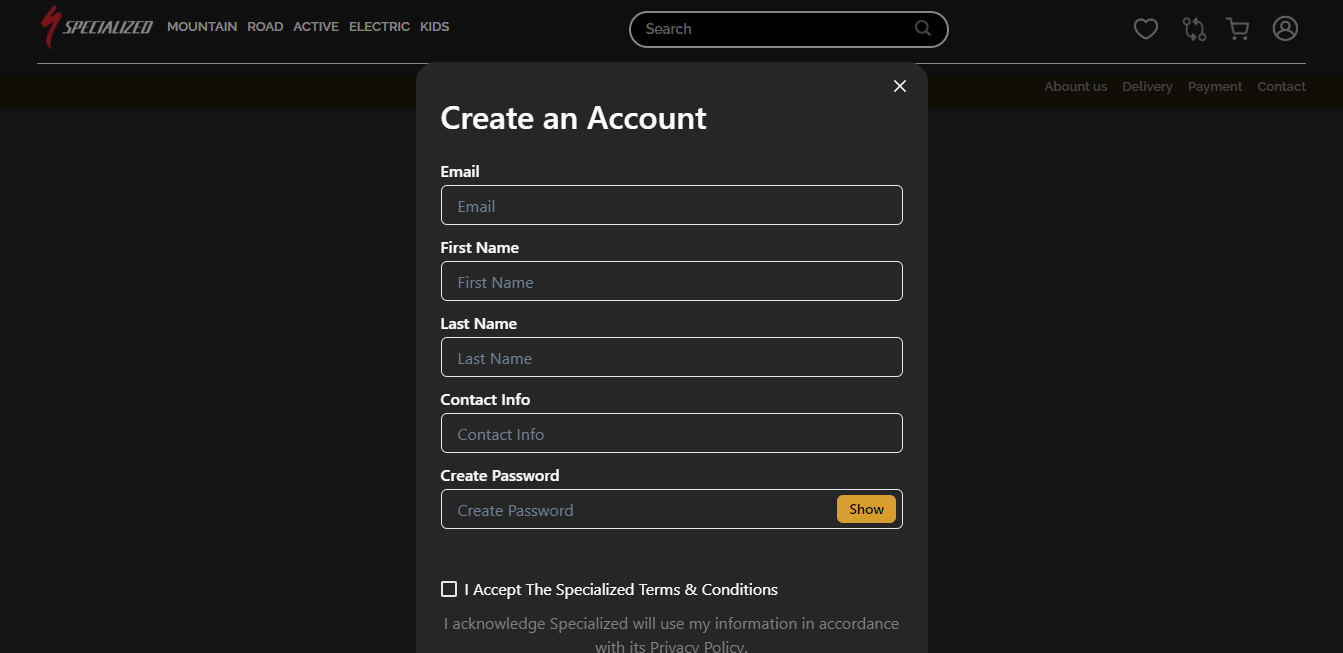Click inside the Email input field
1343x653 pixels.
pyautogui.click(x=671, y=205)
